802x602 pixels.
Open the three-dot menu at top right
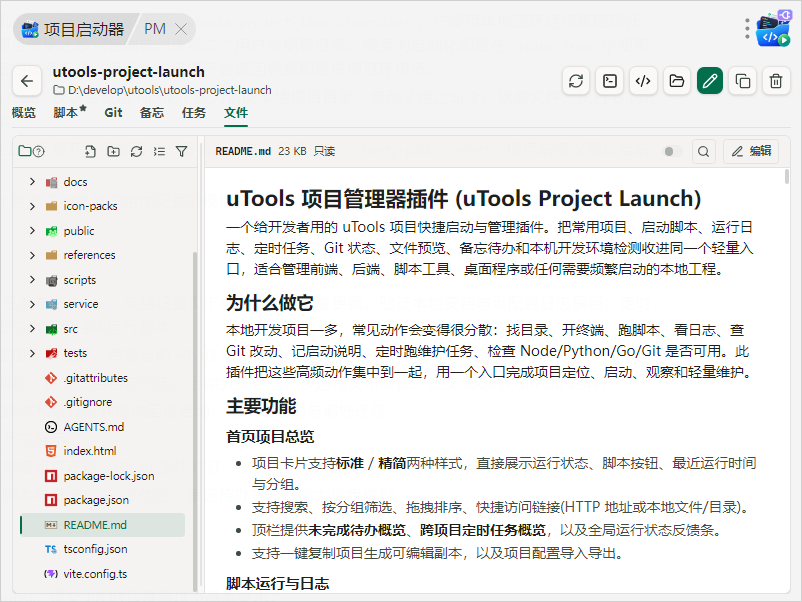[747, 29]
